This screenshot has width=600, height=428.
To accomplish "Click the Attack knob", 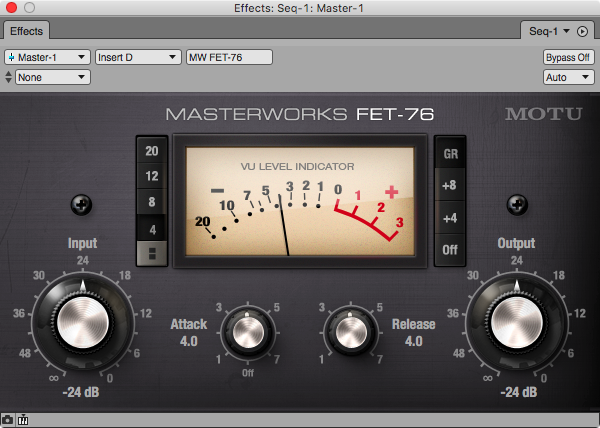I will click(248, 333).
